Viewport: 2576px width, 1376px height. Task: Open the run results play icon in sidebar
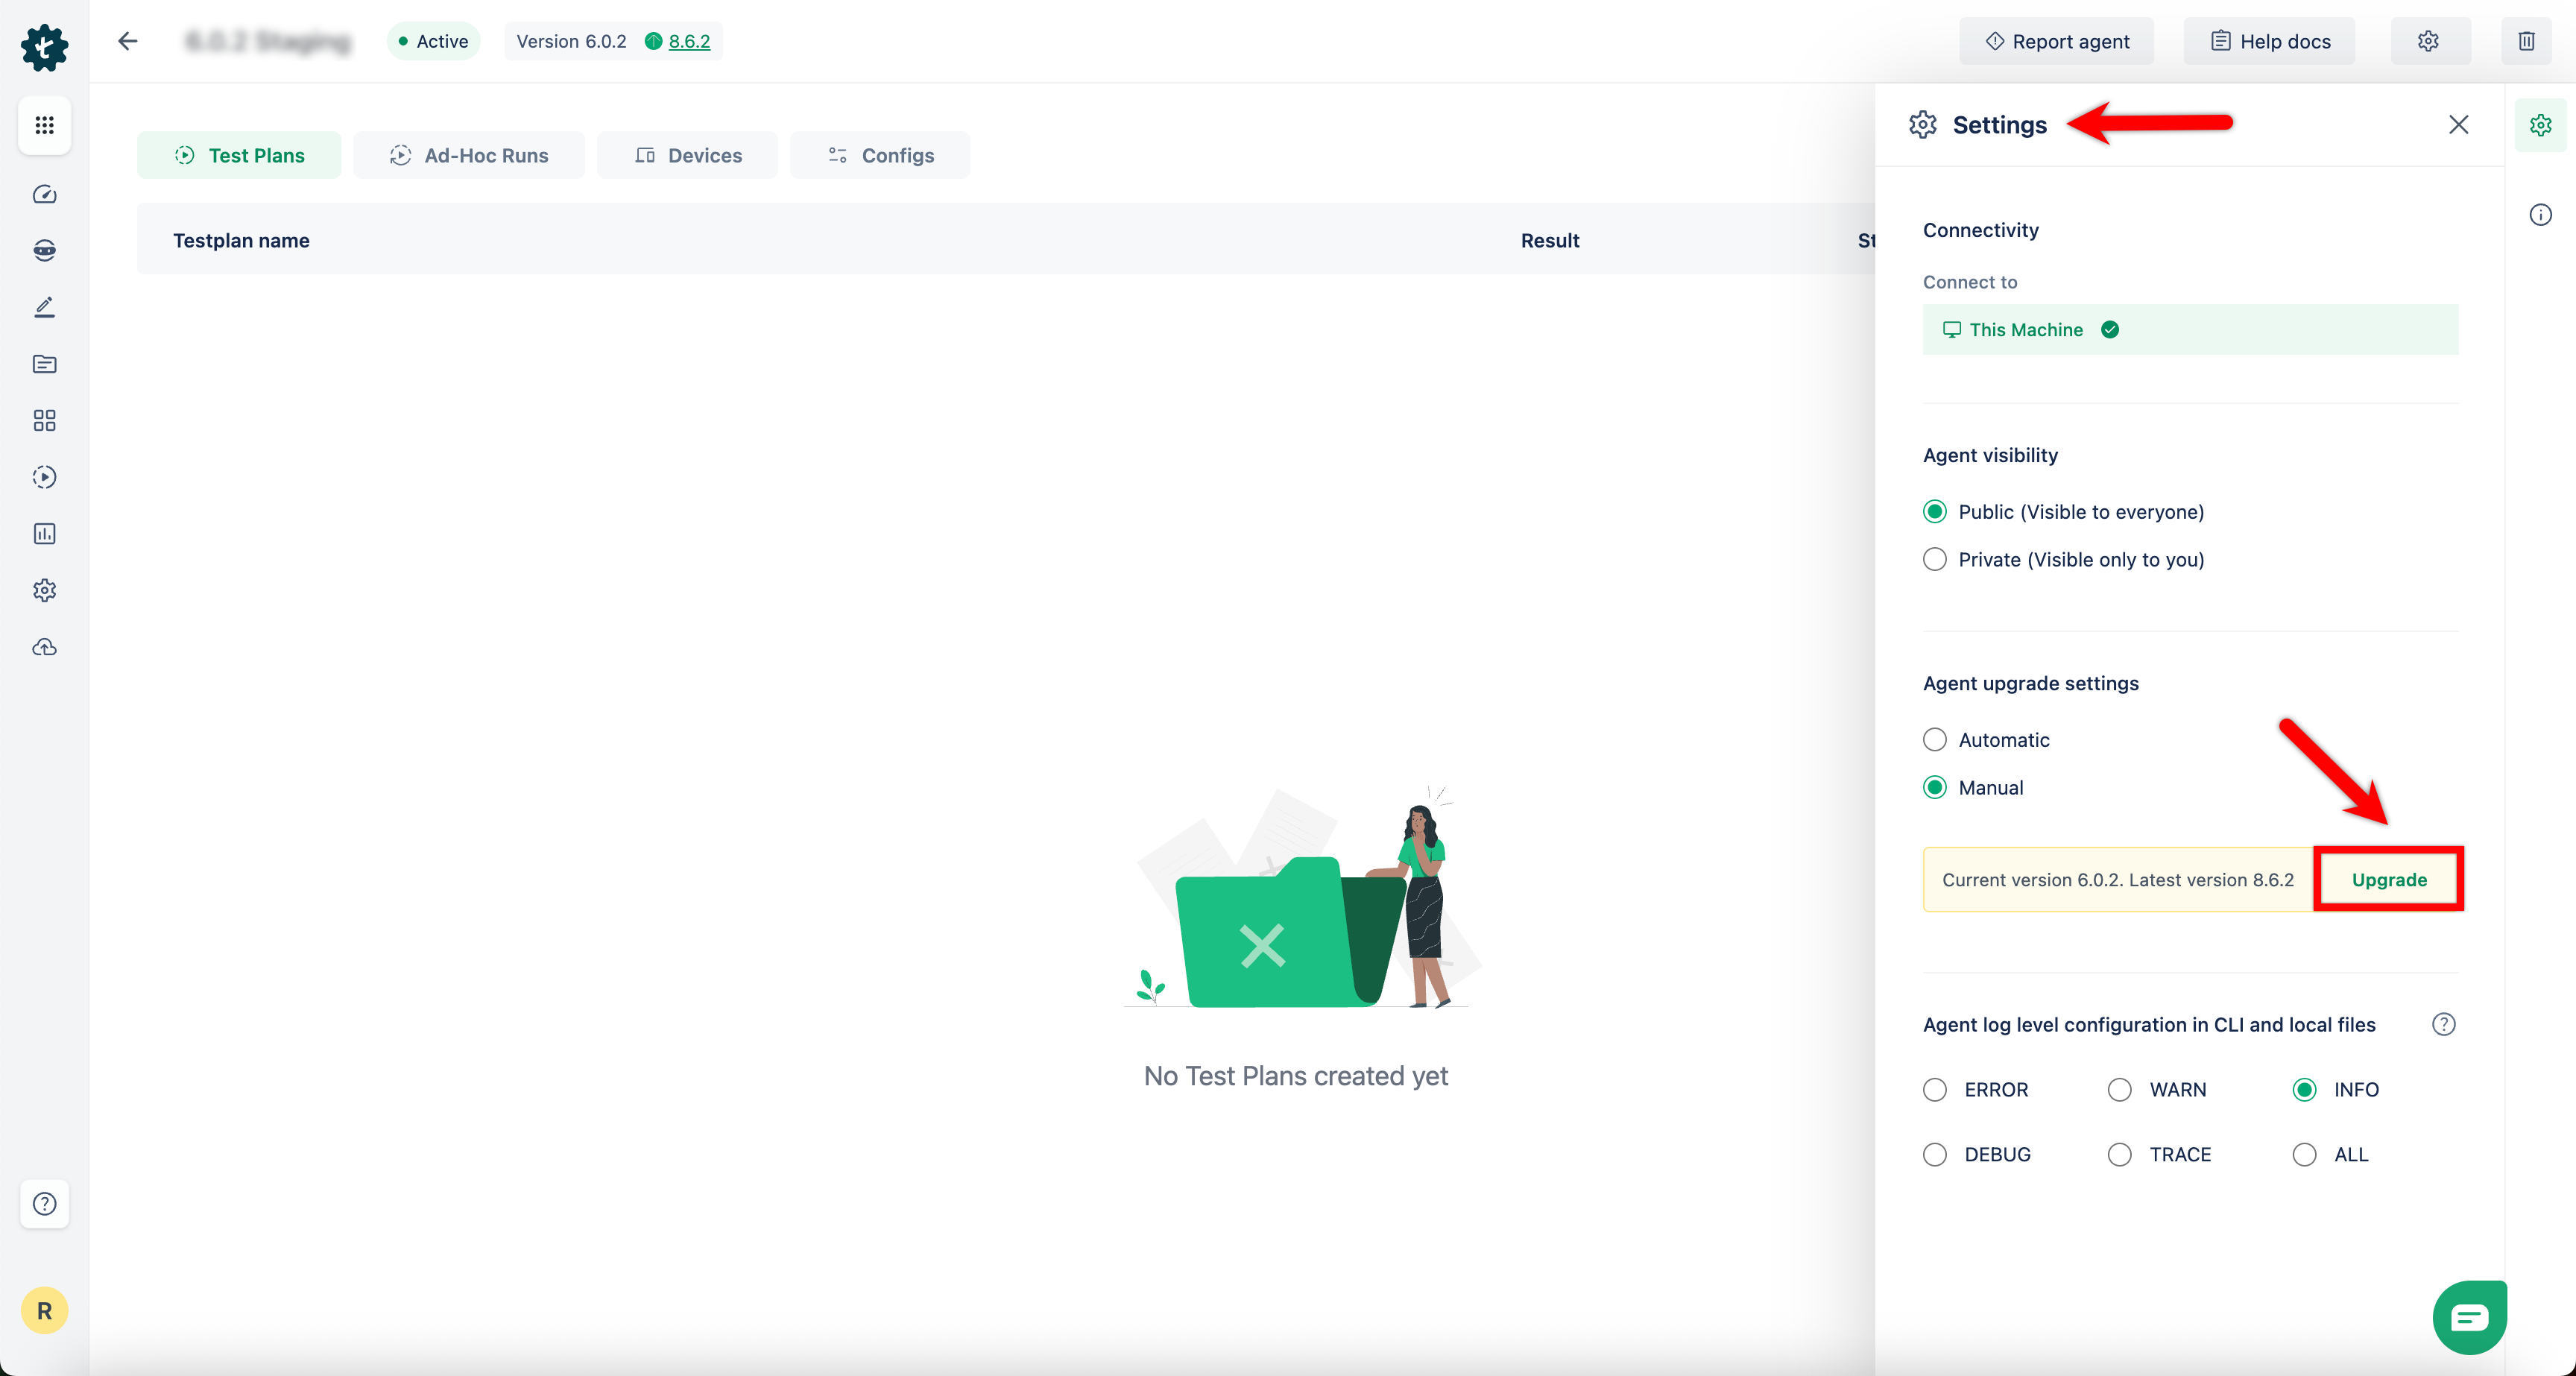click(44, 477)
